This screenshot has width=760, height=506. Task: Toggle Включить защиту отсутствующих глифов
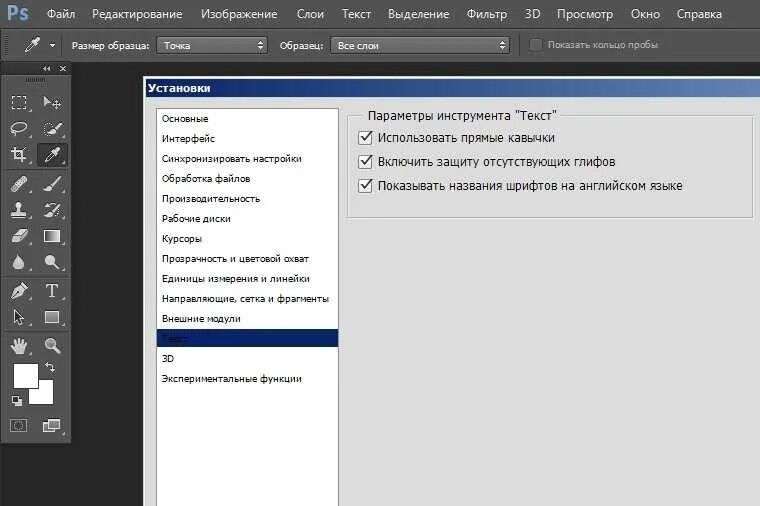(365, 161)
